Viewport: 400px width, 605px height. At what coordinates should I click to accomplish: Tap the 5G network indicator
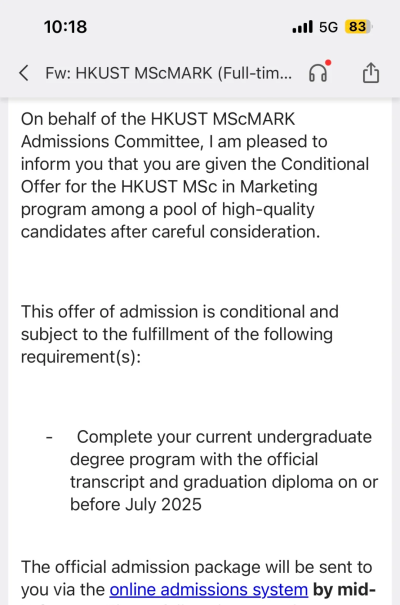(328, 27)
